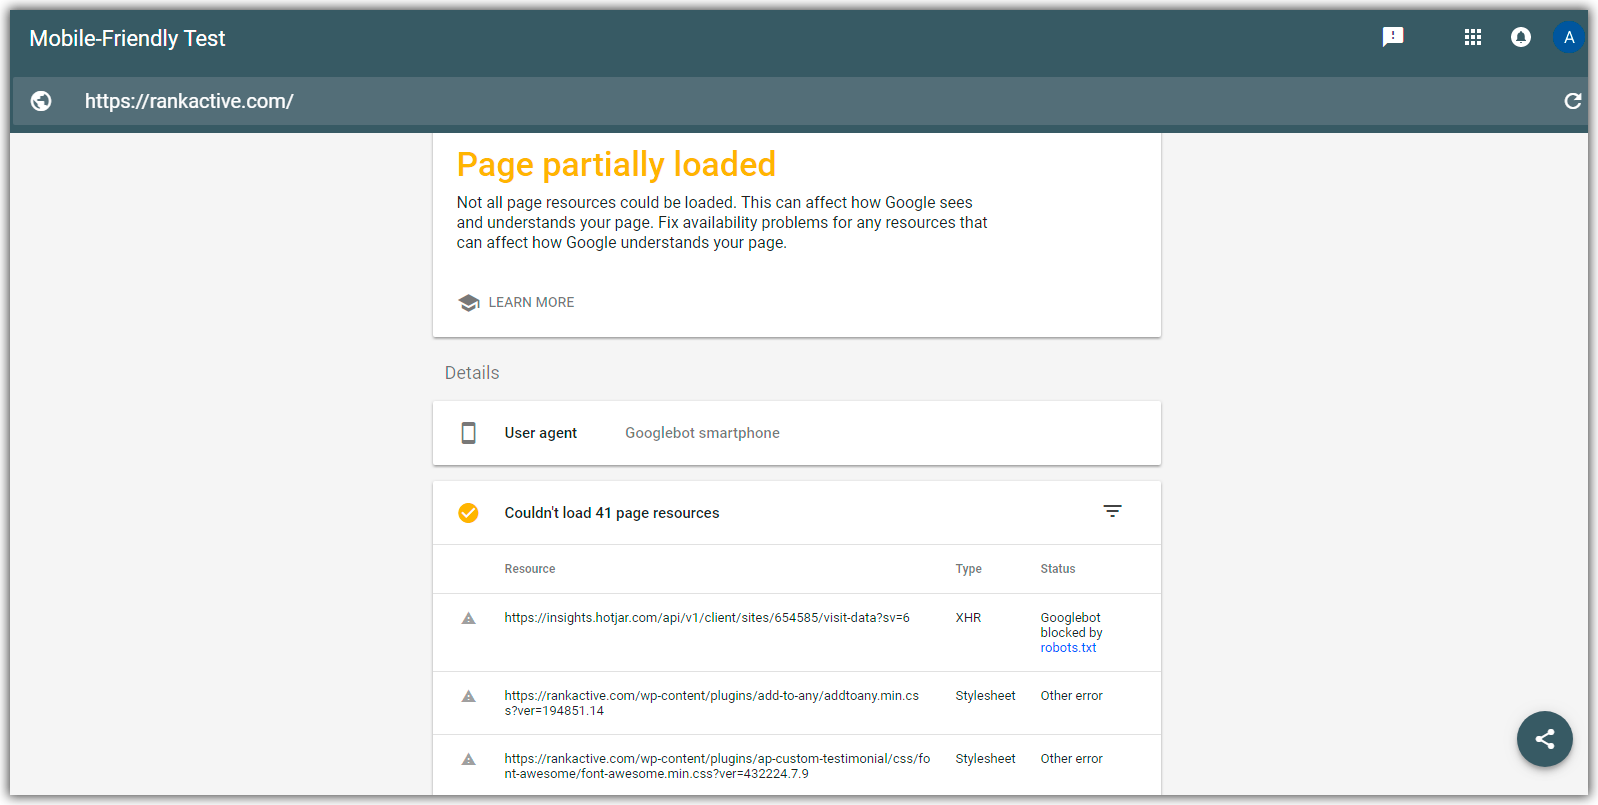Image resolution: width=1598 pixels, height=805 pixels.
Task: Open the LEARN MORE link
Action: pos(531,302)
